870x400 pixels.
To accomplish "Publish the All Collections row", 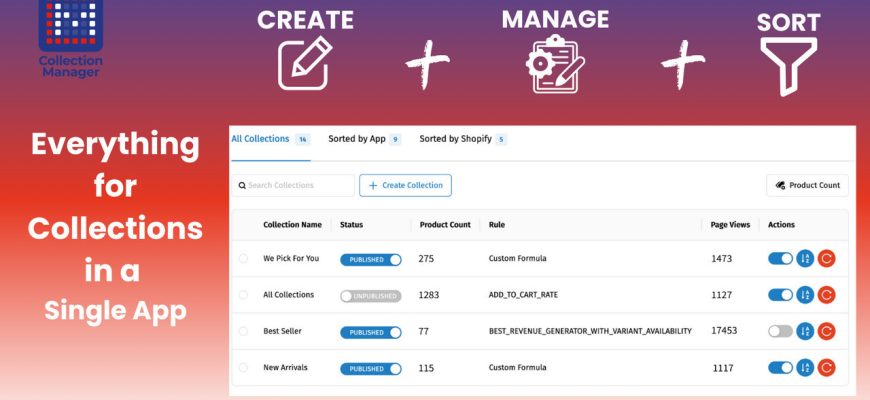I will pos(371,296).
